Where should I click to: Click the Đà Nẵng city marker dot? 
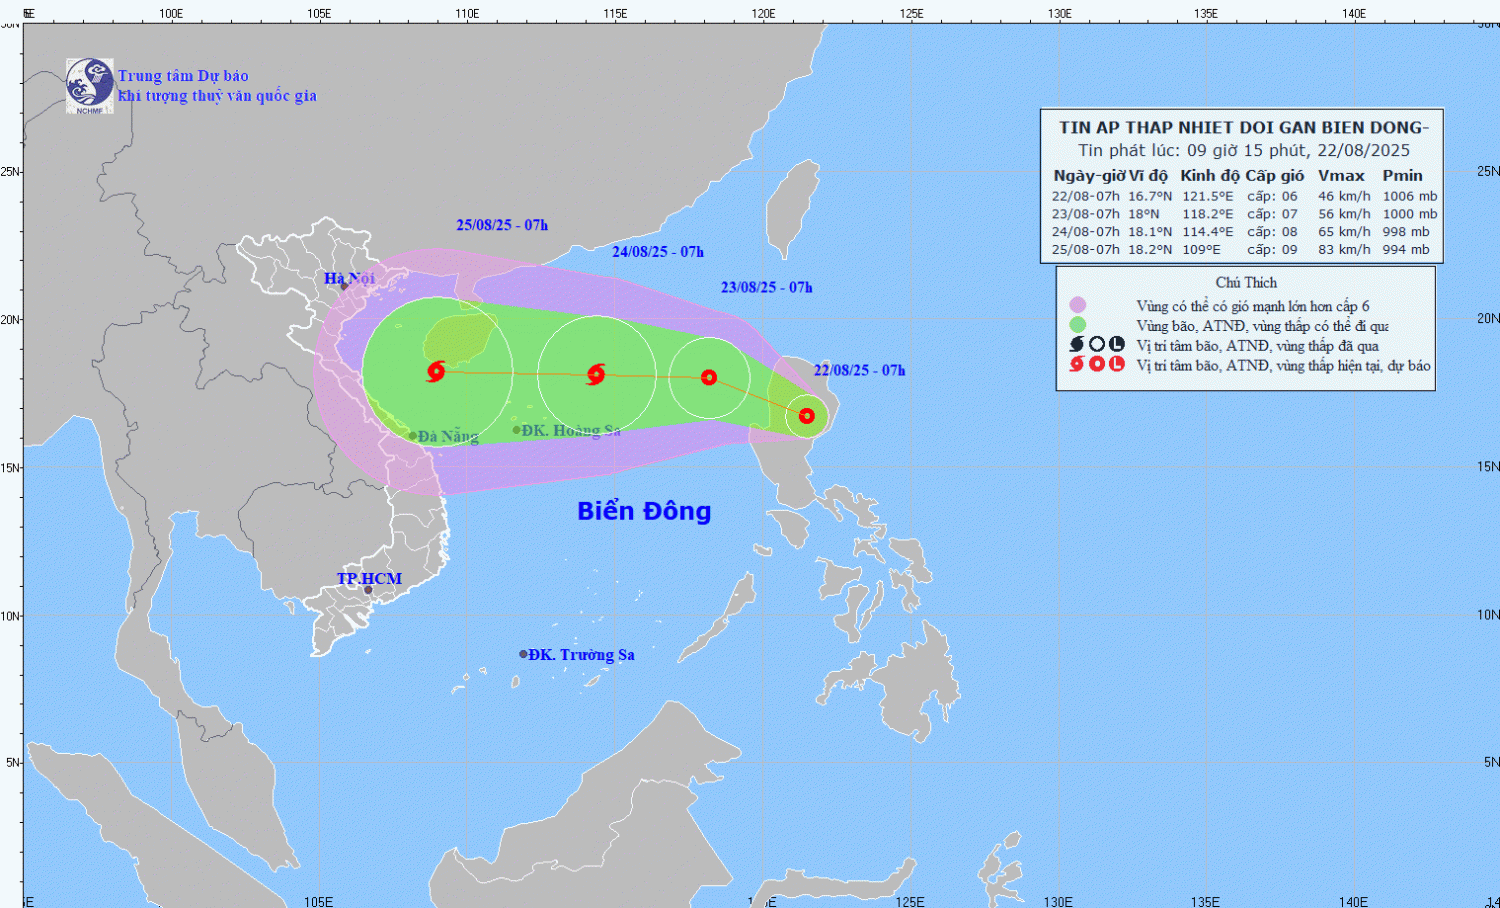click(x=413, y=436)
